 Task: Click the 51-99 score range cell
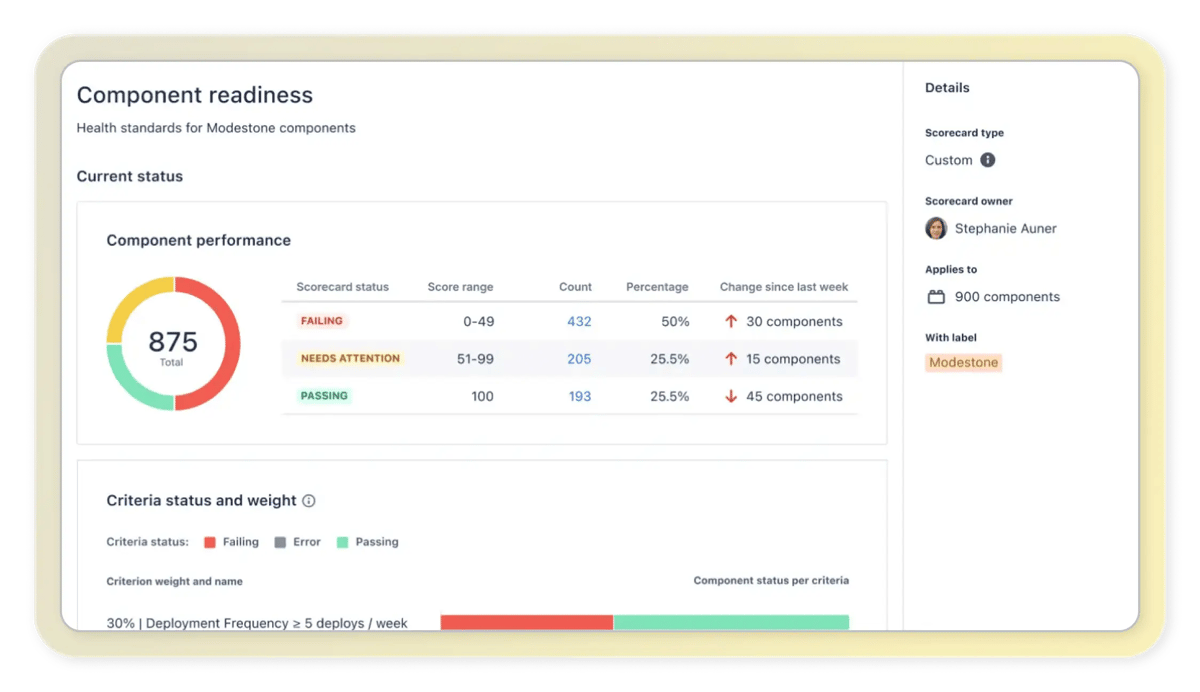pos(475,359)
